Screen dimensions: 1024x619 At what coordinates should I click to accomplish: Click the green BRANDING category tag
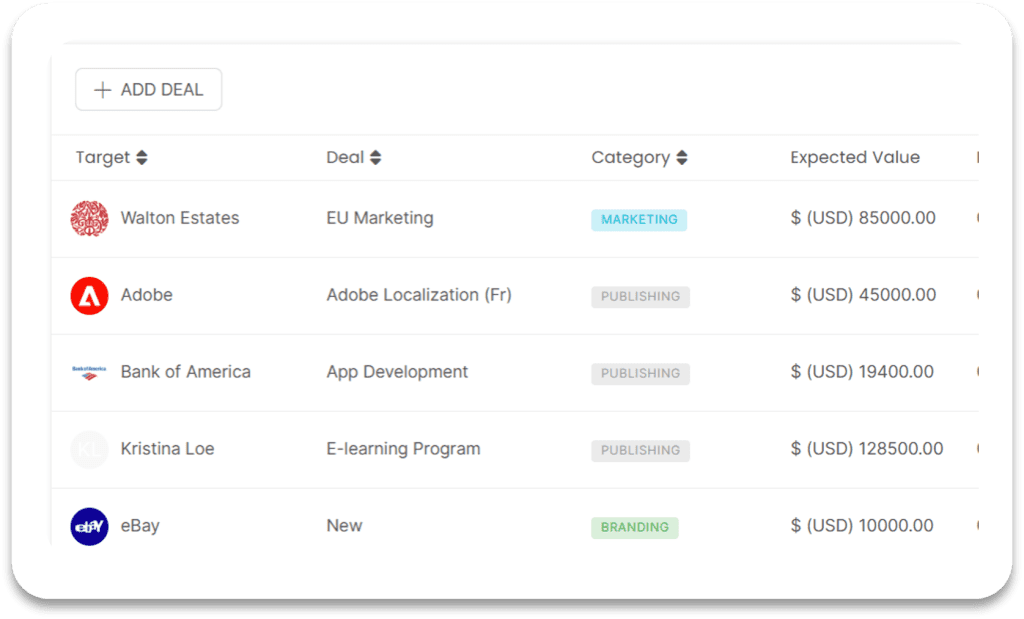tap(635, 527)
